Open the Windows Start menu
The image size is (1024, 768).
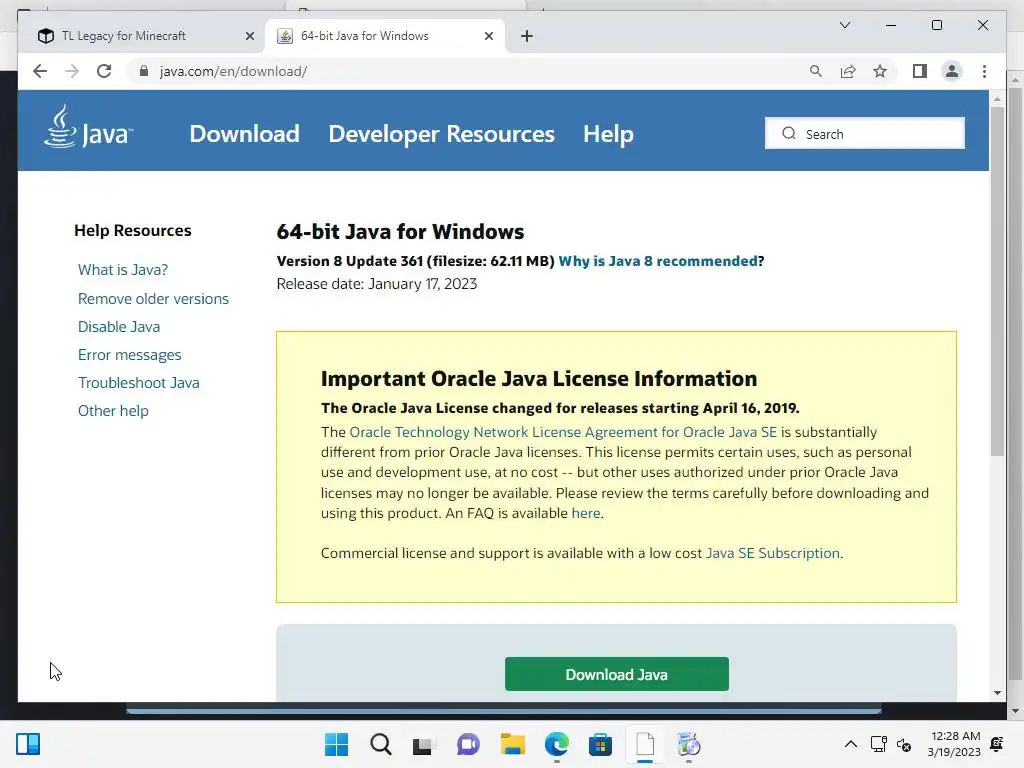coord(336,744)
